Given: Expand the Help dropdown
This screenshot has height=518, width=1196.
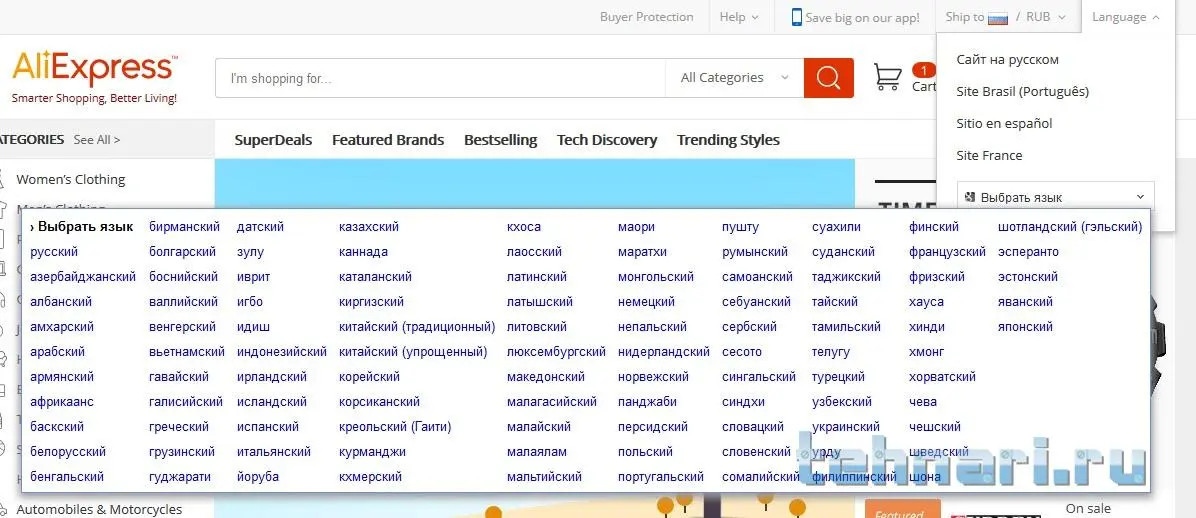Looking at the screenshot, I should [x=739, y=17].
